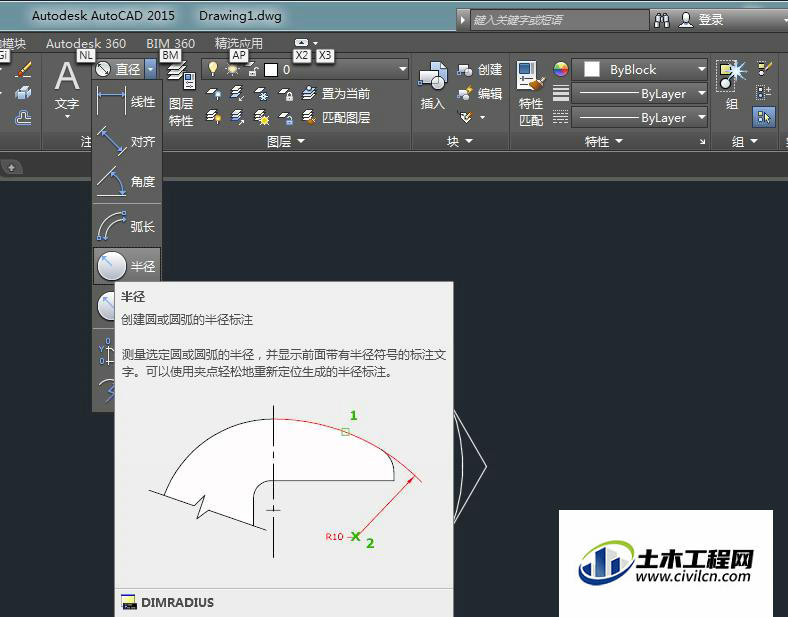Click the drawing tab arrow button
This screenshot has width=788, height=617.
click(x=11, y=167)
